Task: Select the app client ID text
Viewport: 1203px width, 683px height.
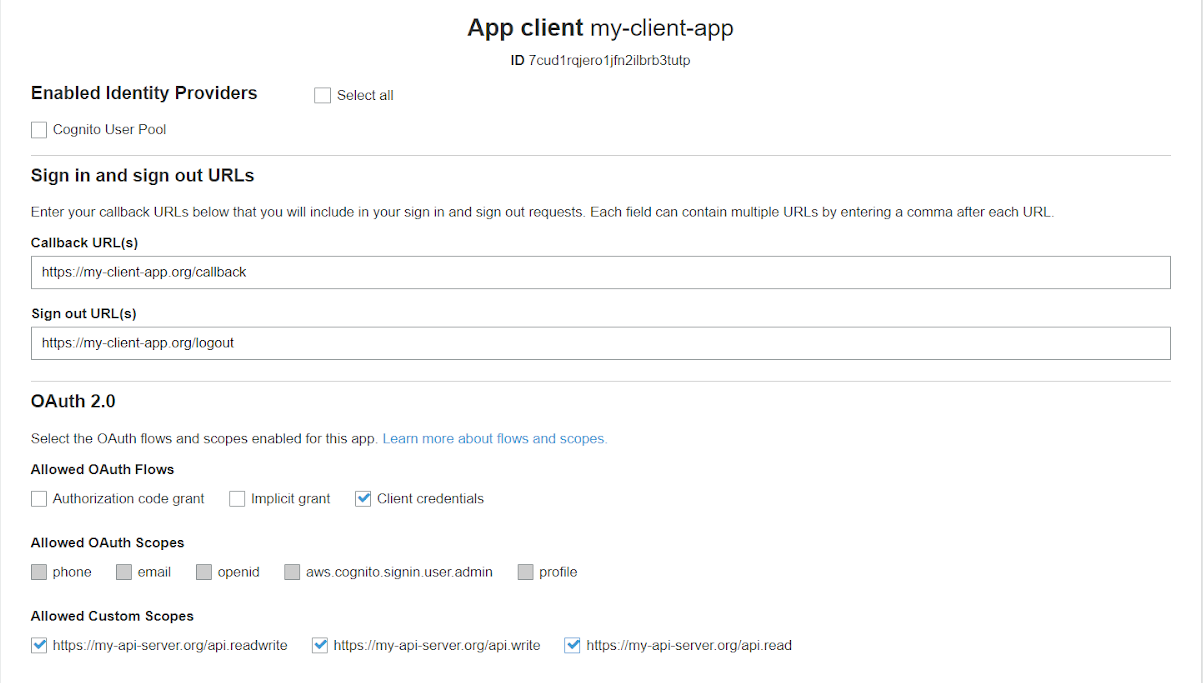Action: 608,60
